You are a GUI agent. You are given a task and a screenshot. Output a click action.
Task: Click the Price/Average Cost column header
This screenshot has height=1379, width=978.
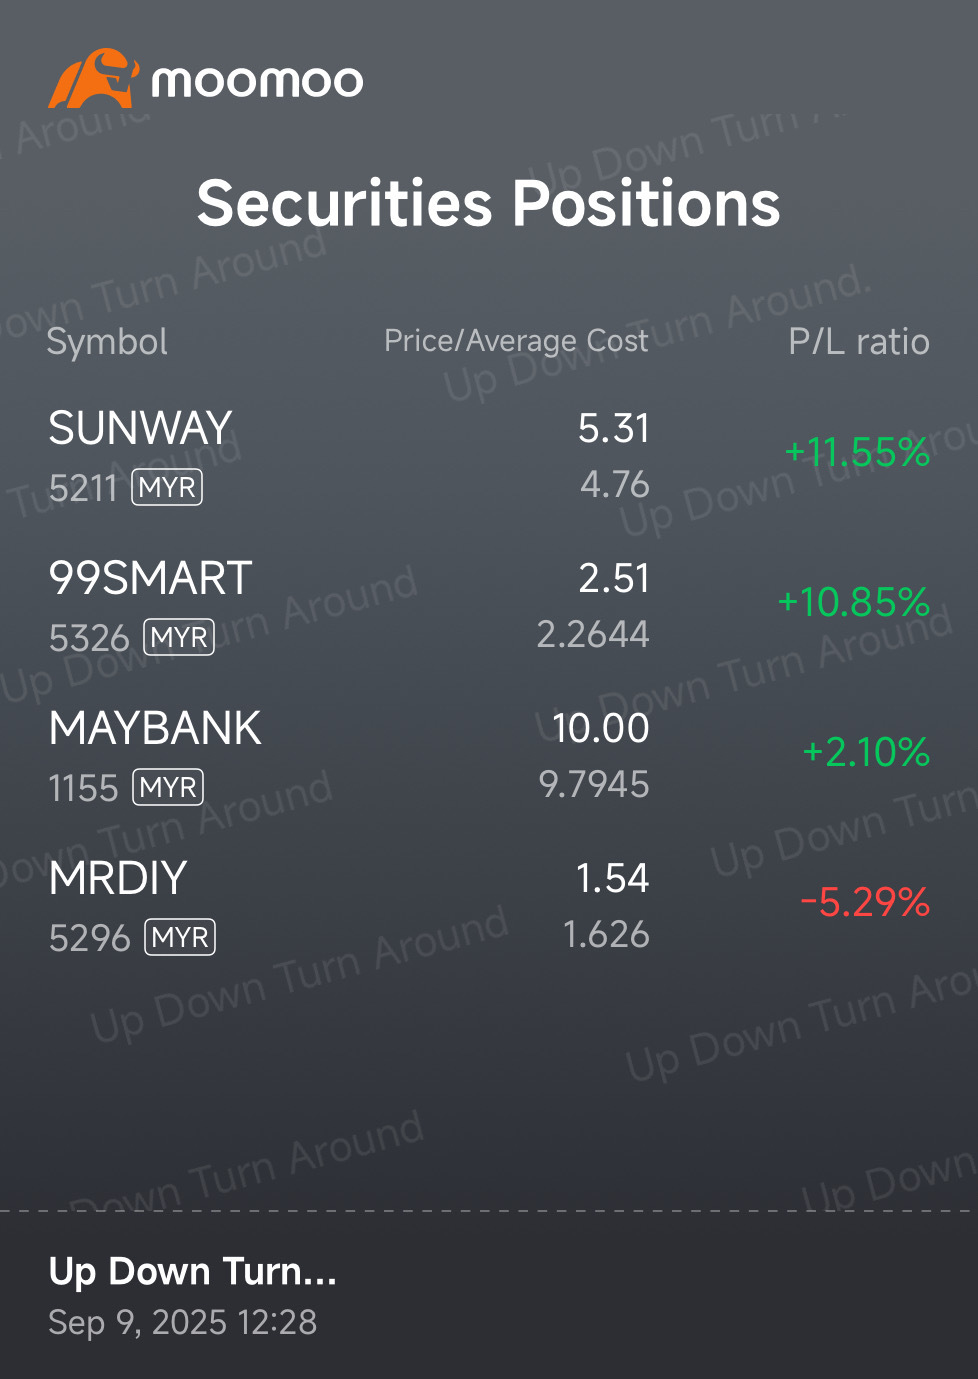coord(516,341)
